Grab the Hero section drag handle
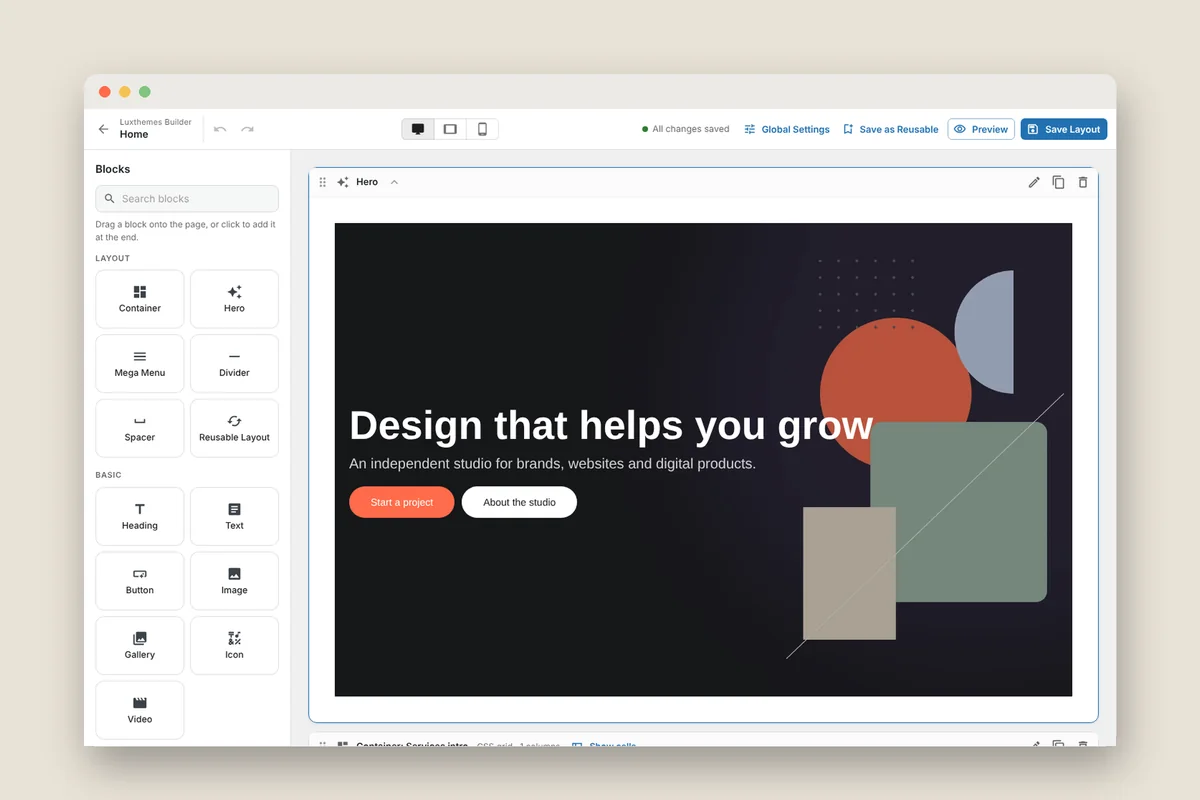This screenshot has width=1200, height=800. tap(322, 182)
